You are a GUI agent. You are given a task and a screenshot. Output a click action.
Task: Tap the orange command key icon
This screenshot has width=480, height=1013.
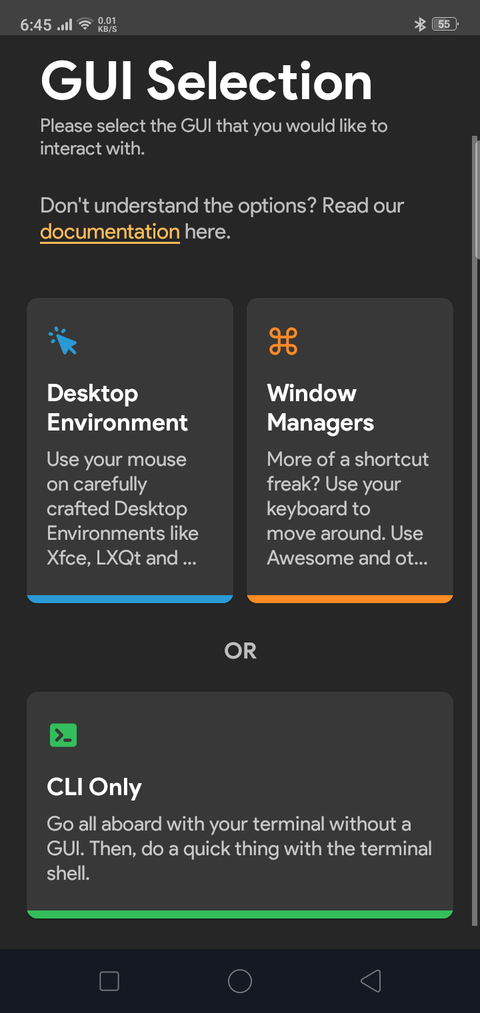coord(283,340)
